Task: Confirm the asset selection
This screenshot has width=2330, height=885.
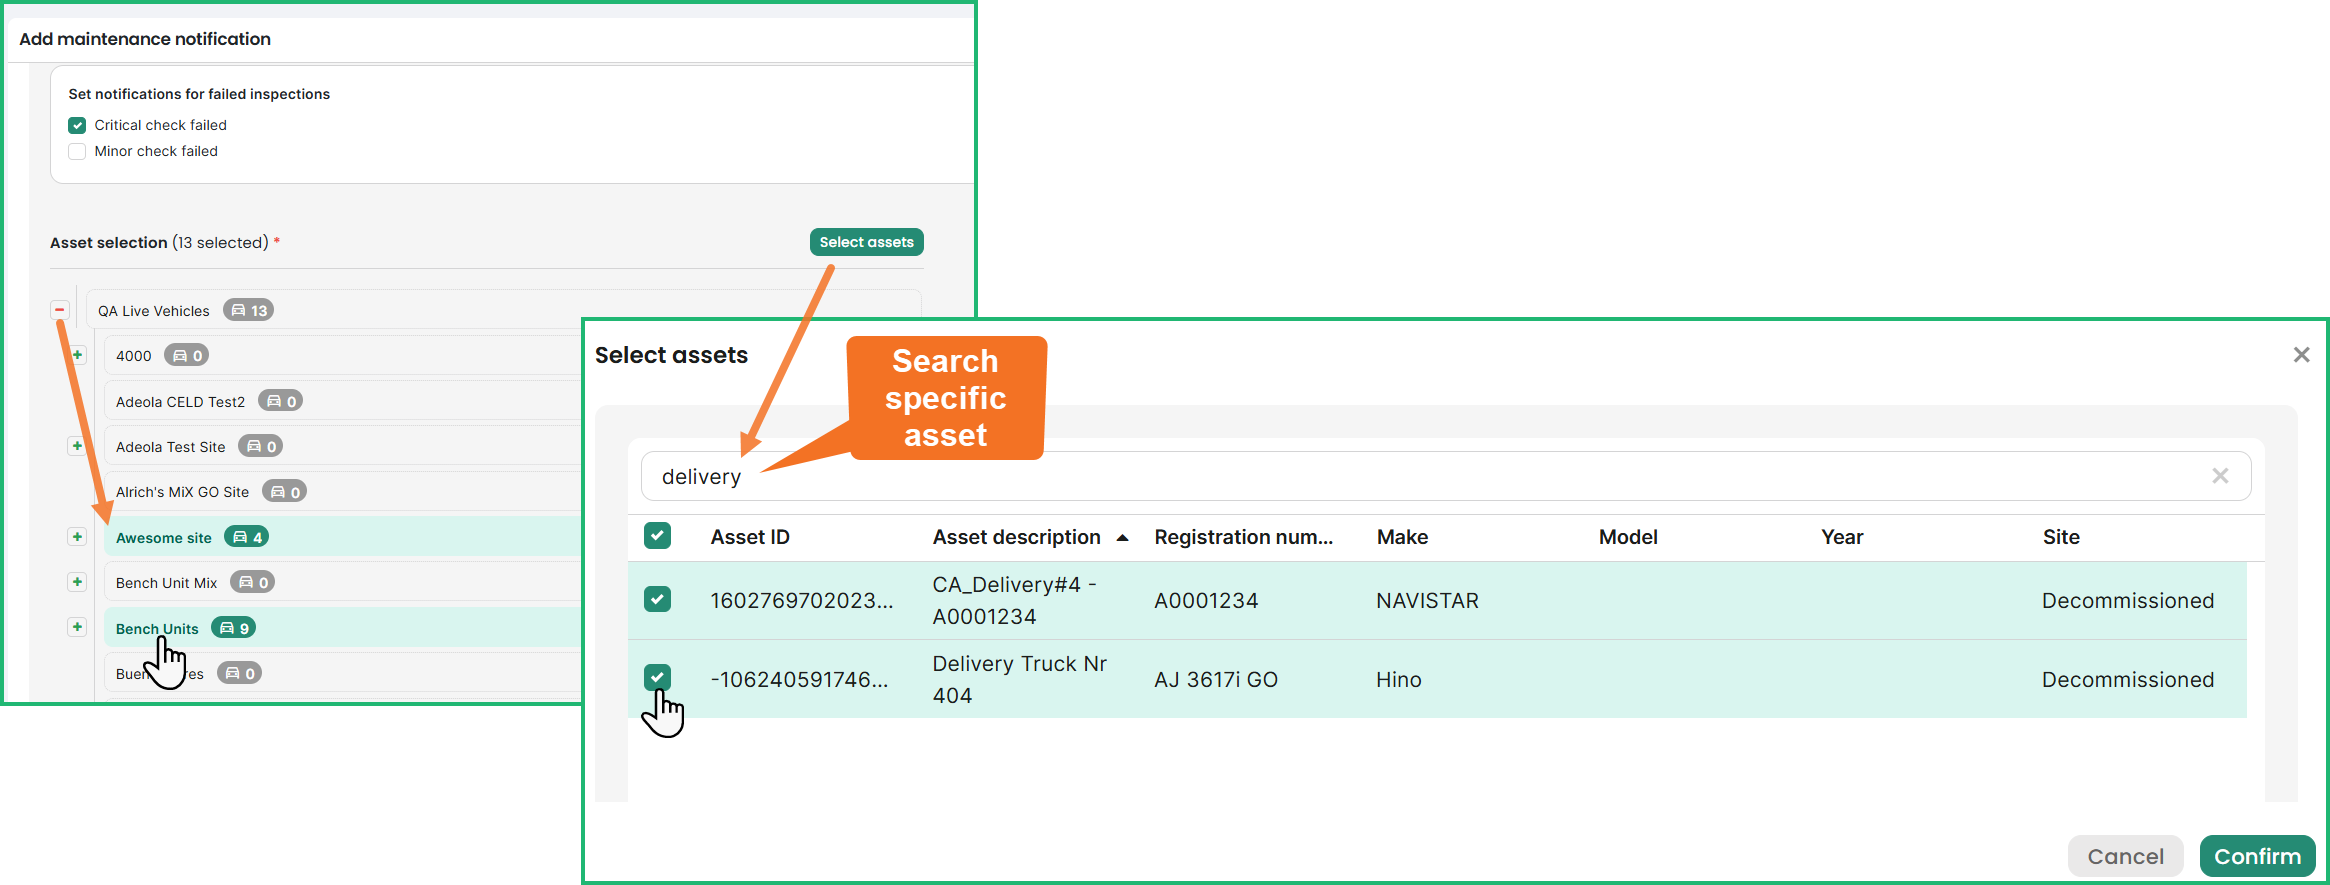Action: (x=2257, y=856)
